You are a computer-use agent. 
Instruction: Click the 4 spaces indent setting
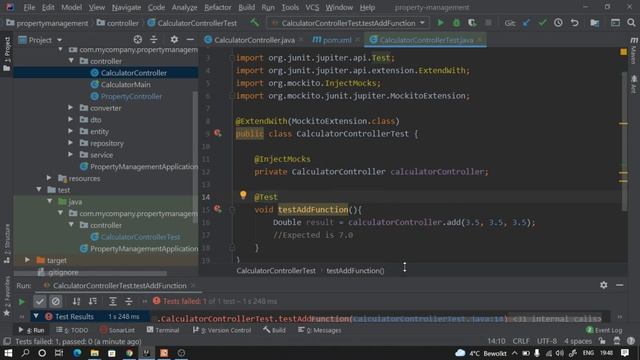pos(578,341)
